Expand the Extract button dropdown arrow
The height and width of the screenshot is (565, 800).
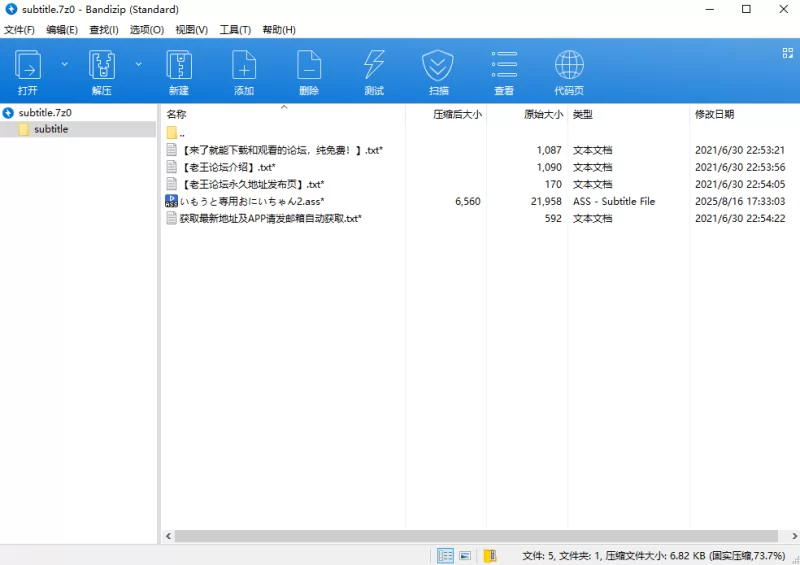(x=138, y=64)
